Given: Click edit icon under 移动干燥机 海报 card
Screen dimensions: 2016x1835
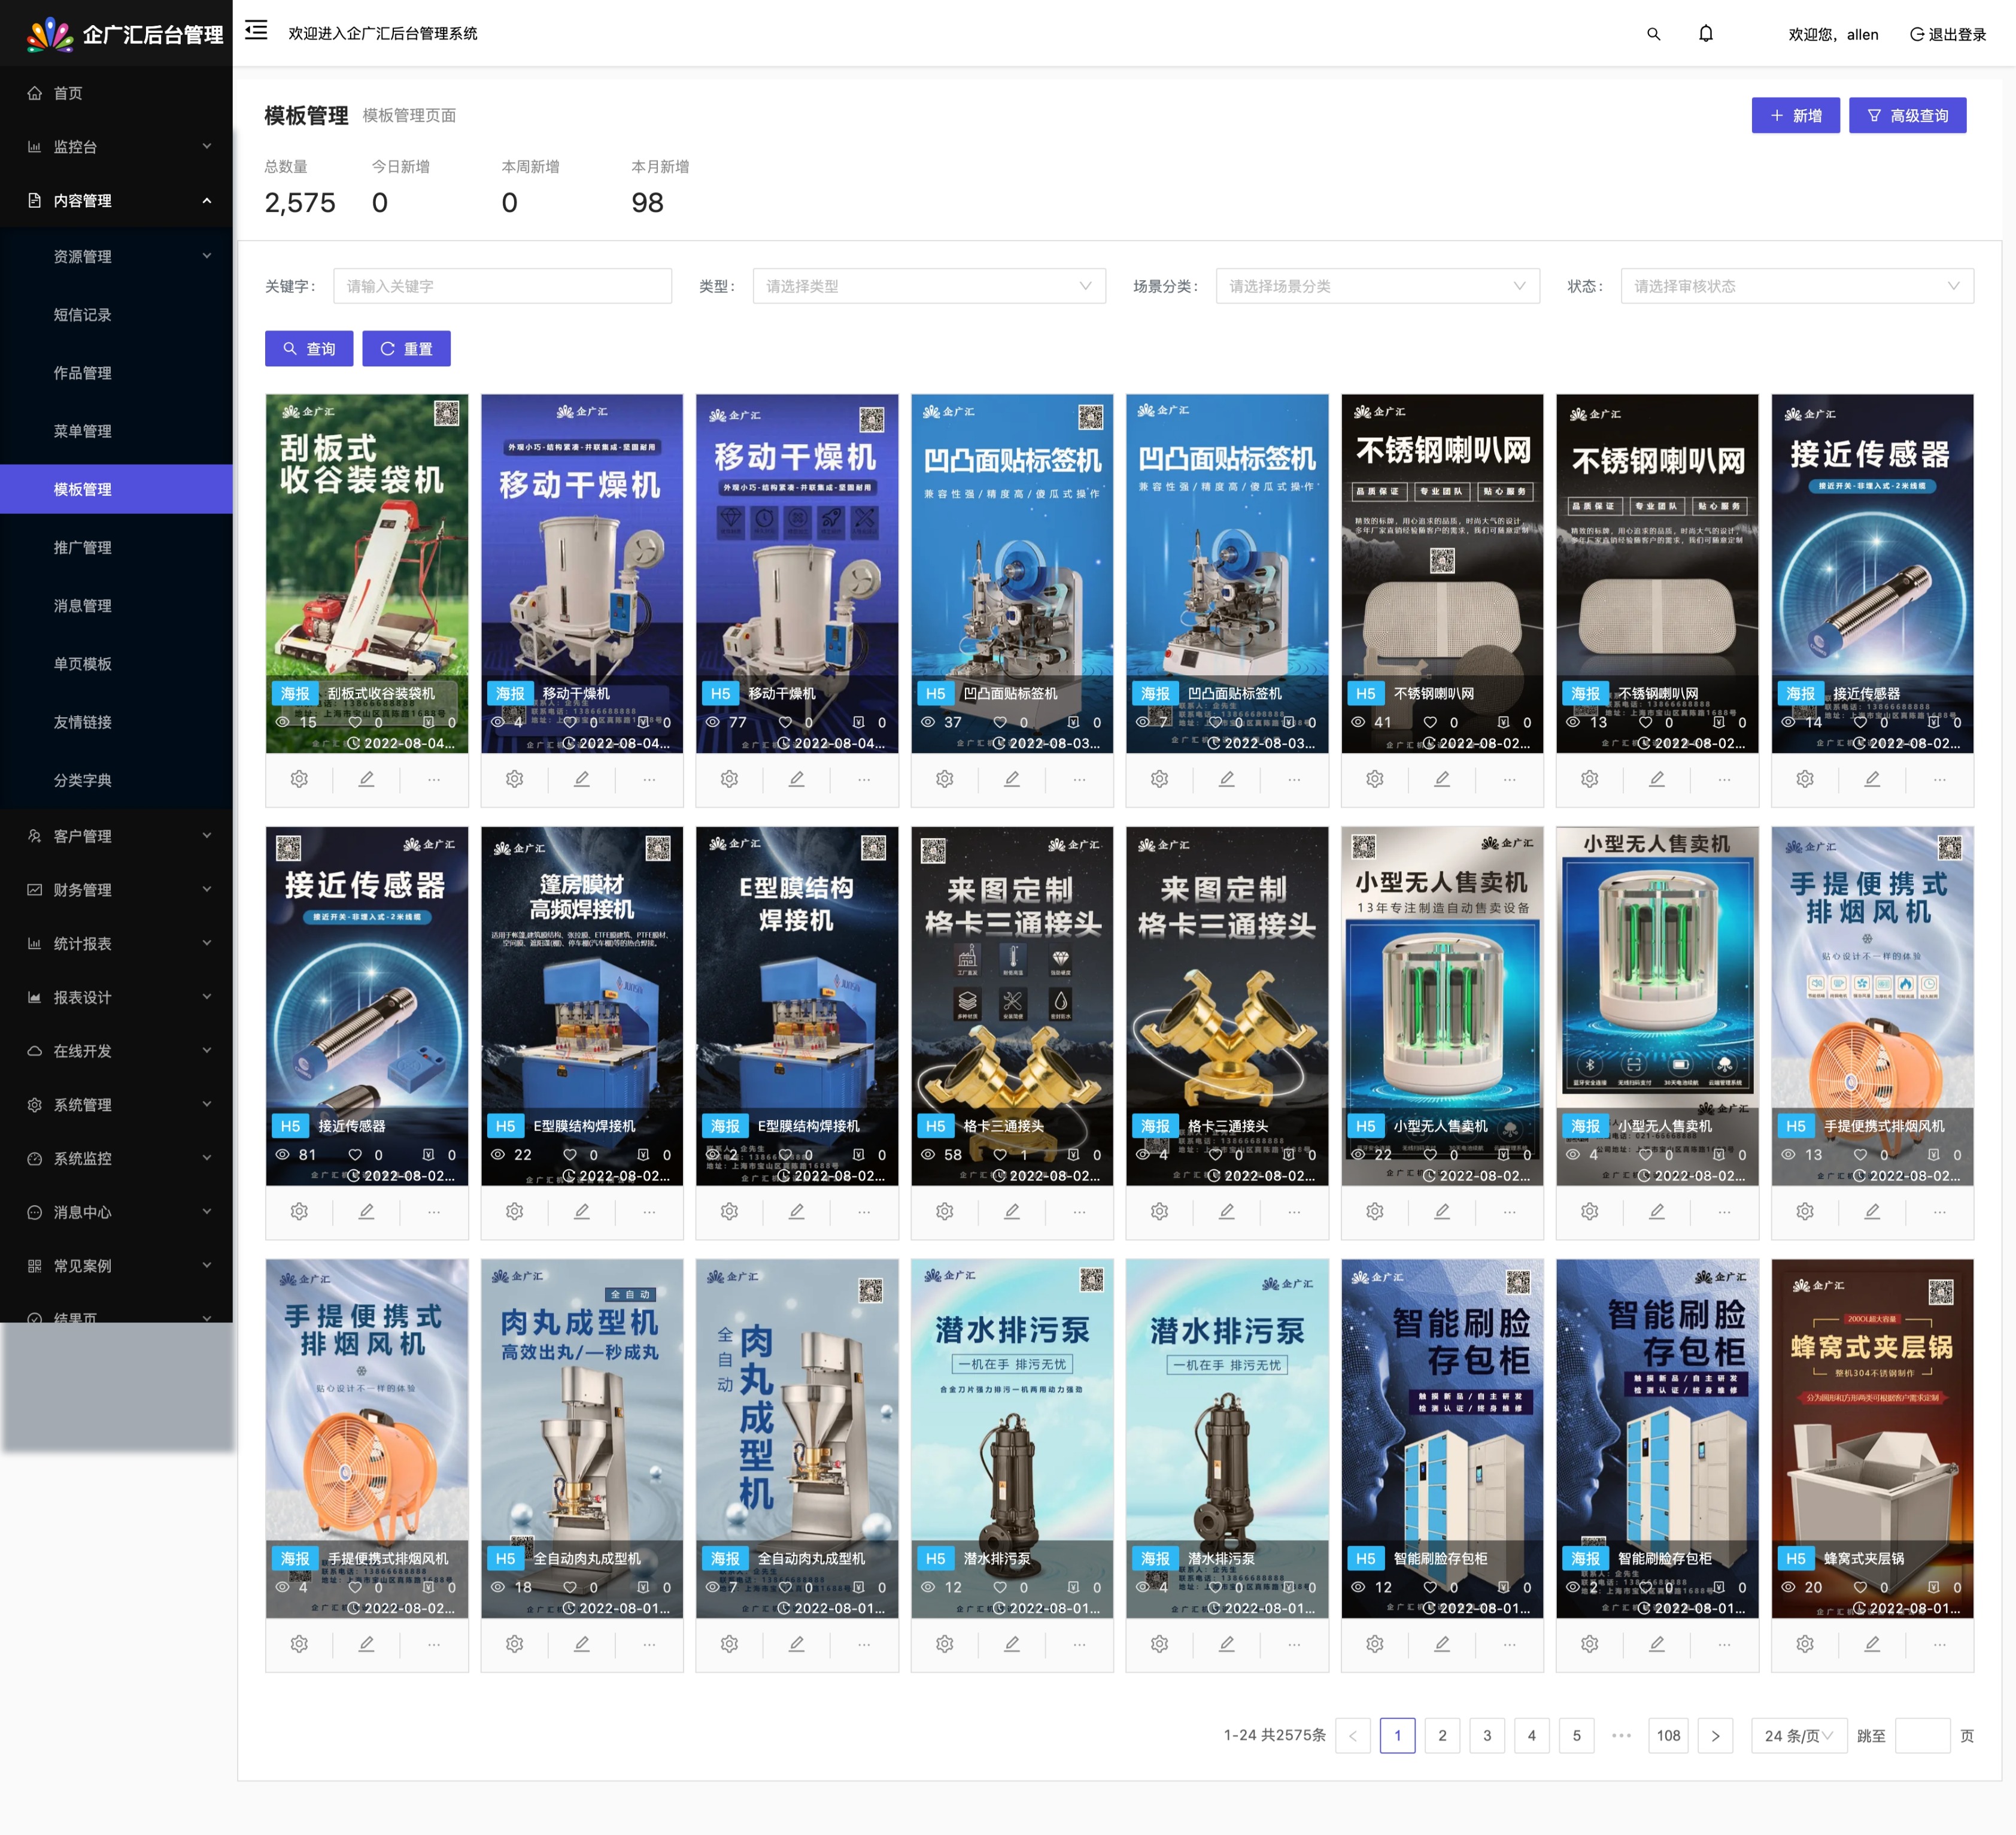Looking at the screenshot, I should 581,779.
